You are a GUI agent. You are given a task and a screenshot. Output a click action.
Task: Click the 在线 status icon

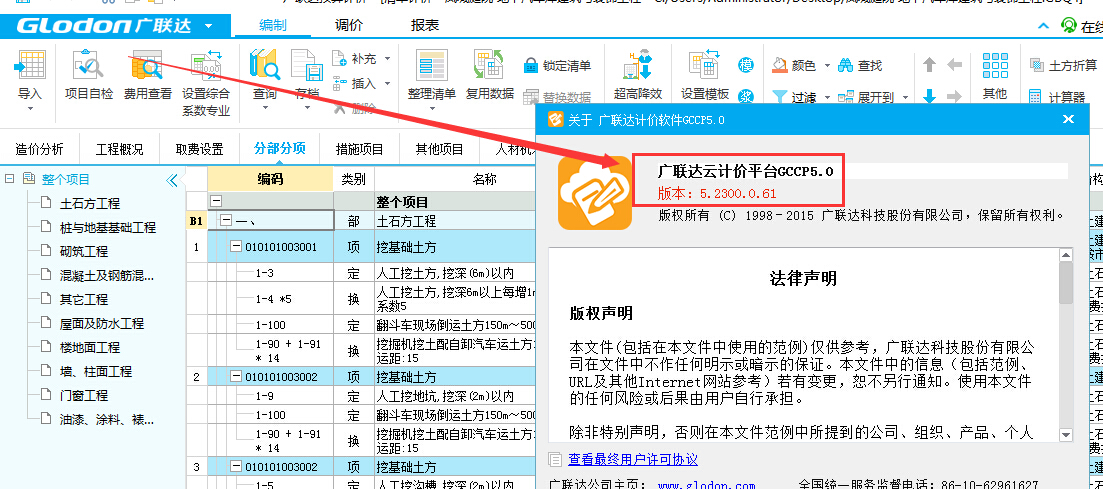1069,26
